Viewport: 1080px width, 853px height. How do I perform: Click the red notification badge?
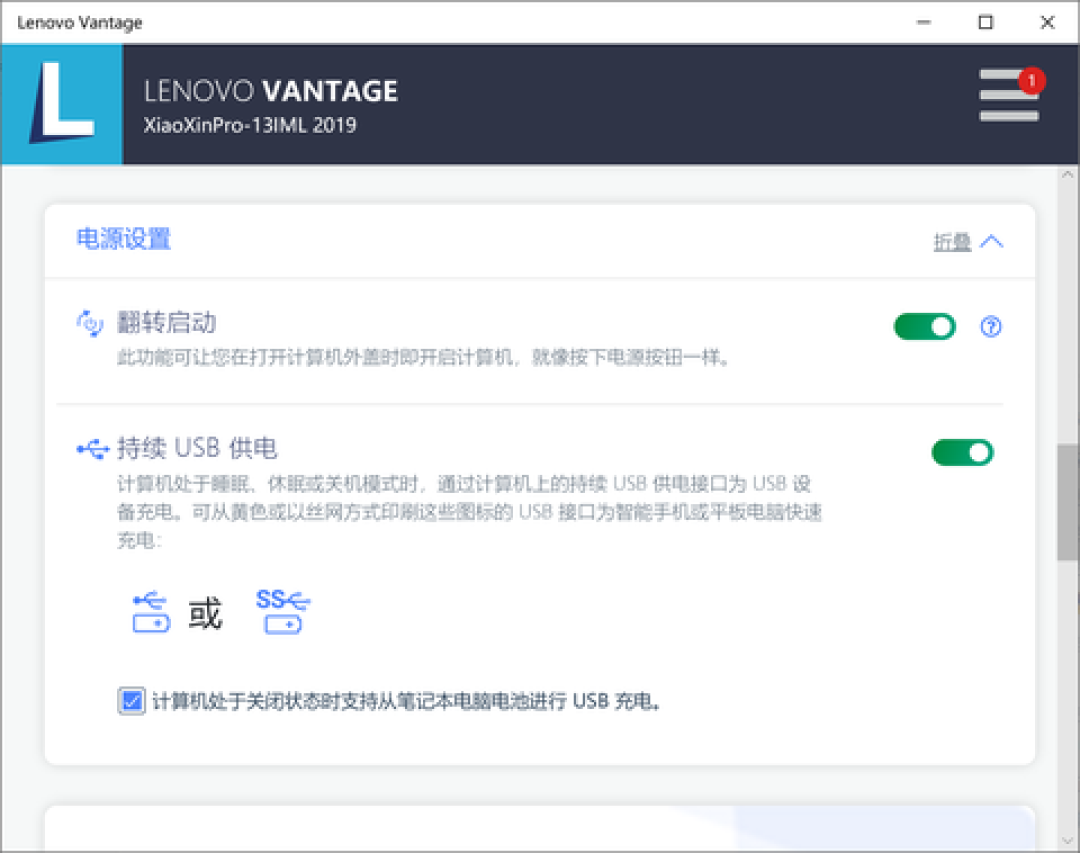[1031, 81]
